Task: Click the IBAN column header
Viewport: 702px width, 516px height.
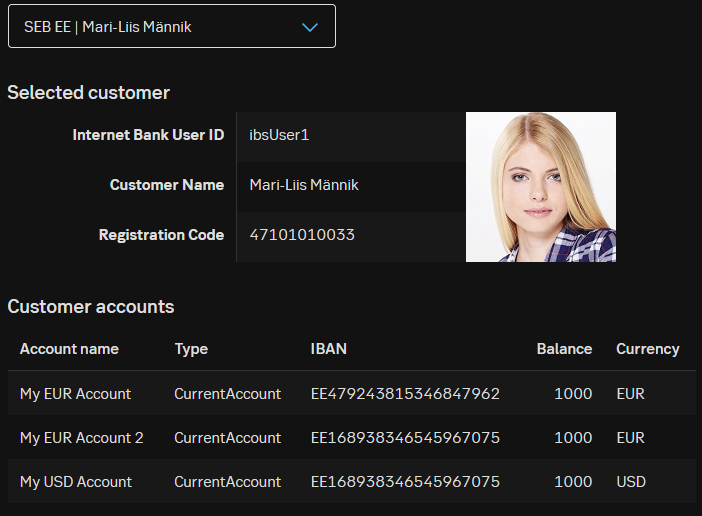Action: click(329, 349)
